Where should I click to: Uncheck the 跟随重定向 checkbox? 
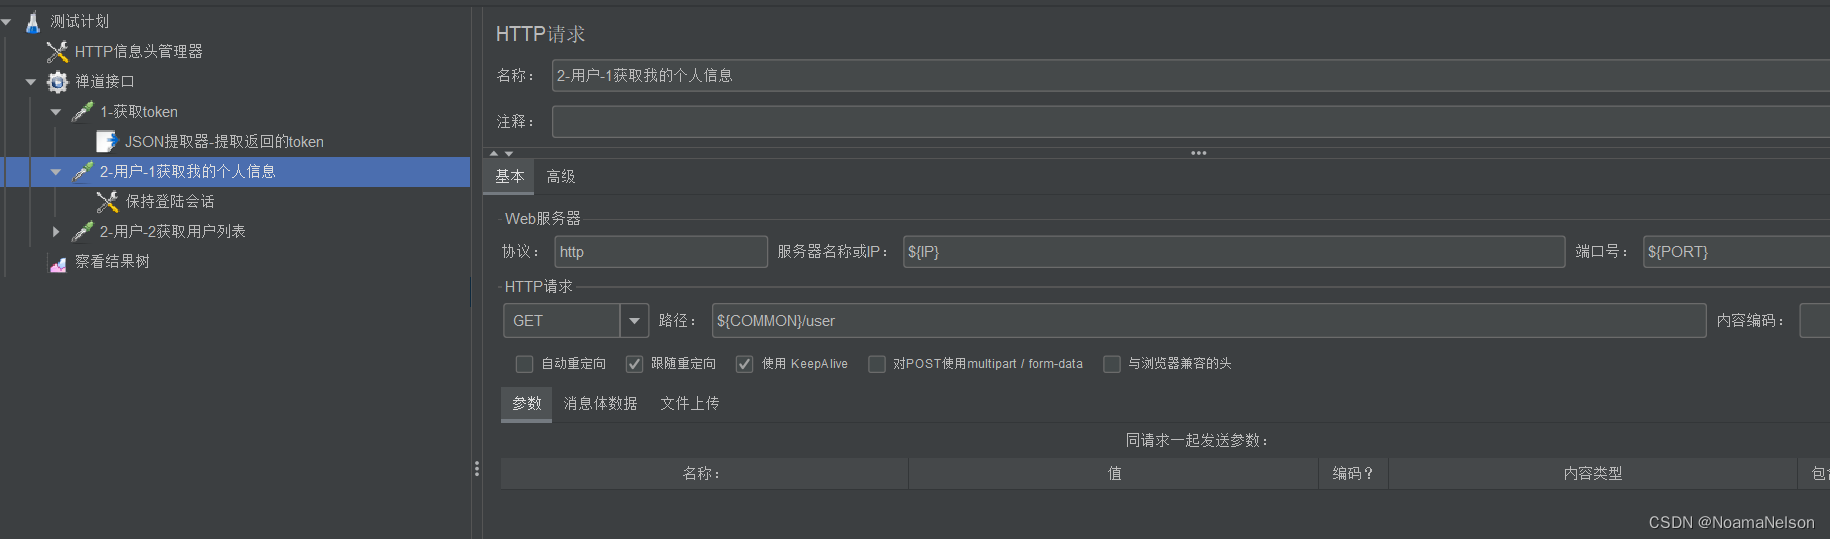click(x=634, y=364)
